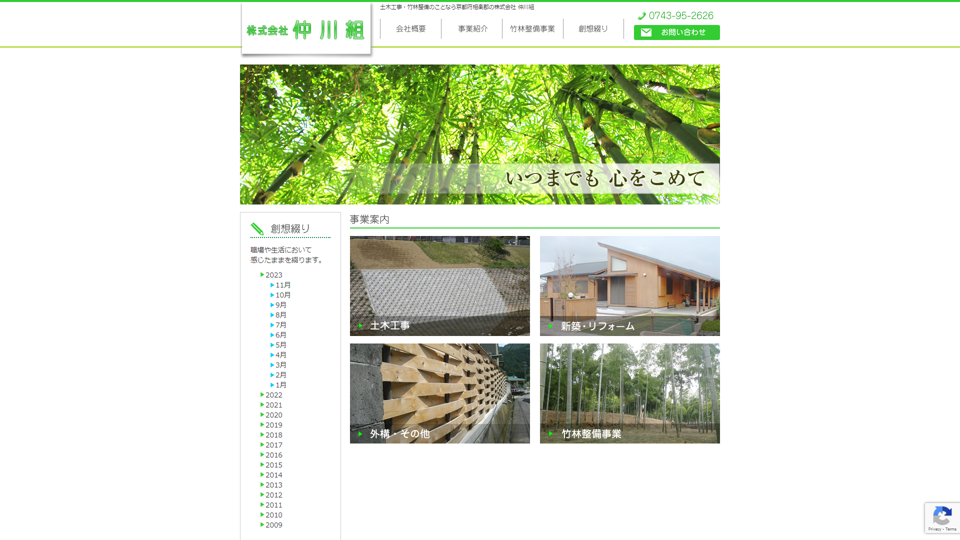Open the 11月 archive link
The height and width of the screenshot is (540, 960).
[283, 285]
